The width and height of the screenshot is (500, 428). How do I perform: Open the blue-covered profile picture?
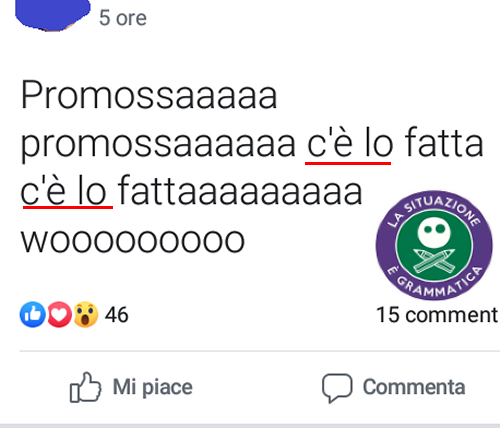[53, 15]
